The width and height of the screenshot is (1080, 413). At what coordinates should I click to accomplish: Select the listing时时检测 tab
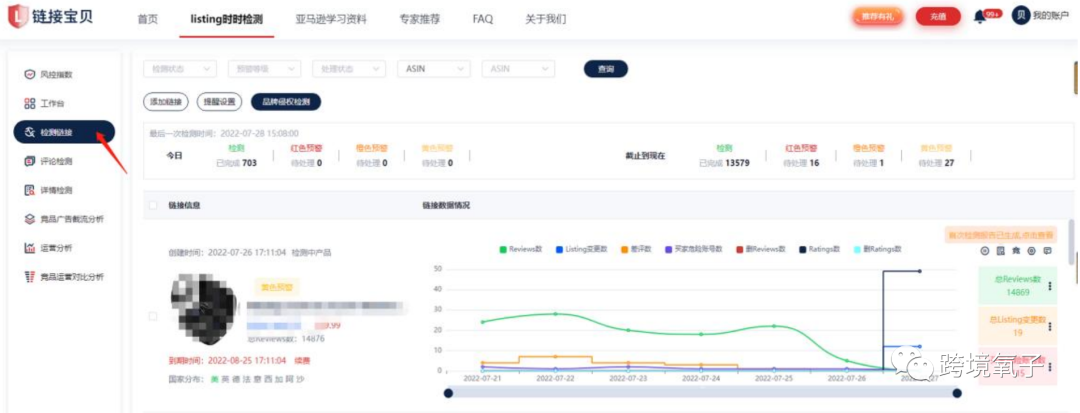pyautogui.click(x=226, y=19)
